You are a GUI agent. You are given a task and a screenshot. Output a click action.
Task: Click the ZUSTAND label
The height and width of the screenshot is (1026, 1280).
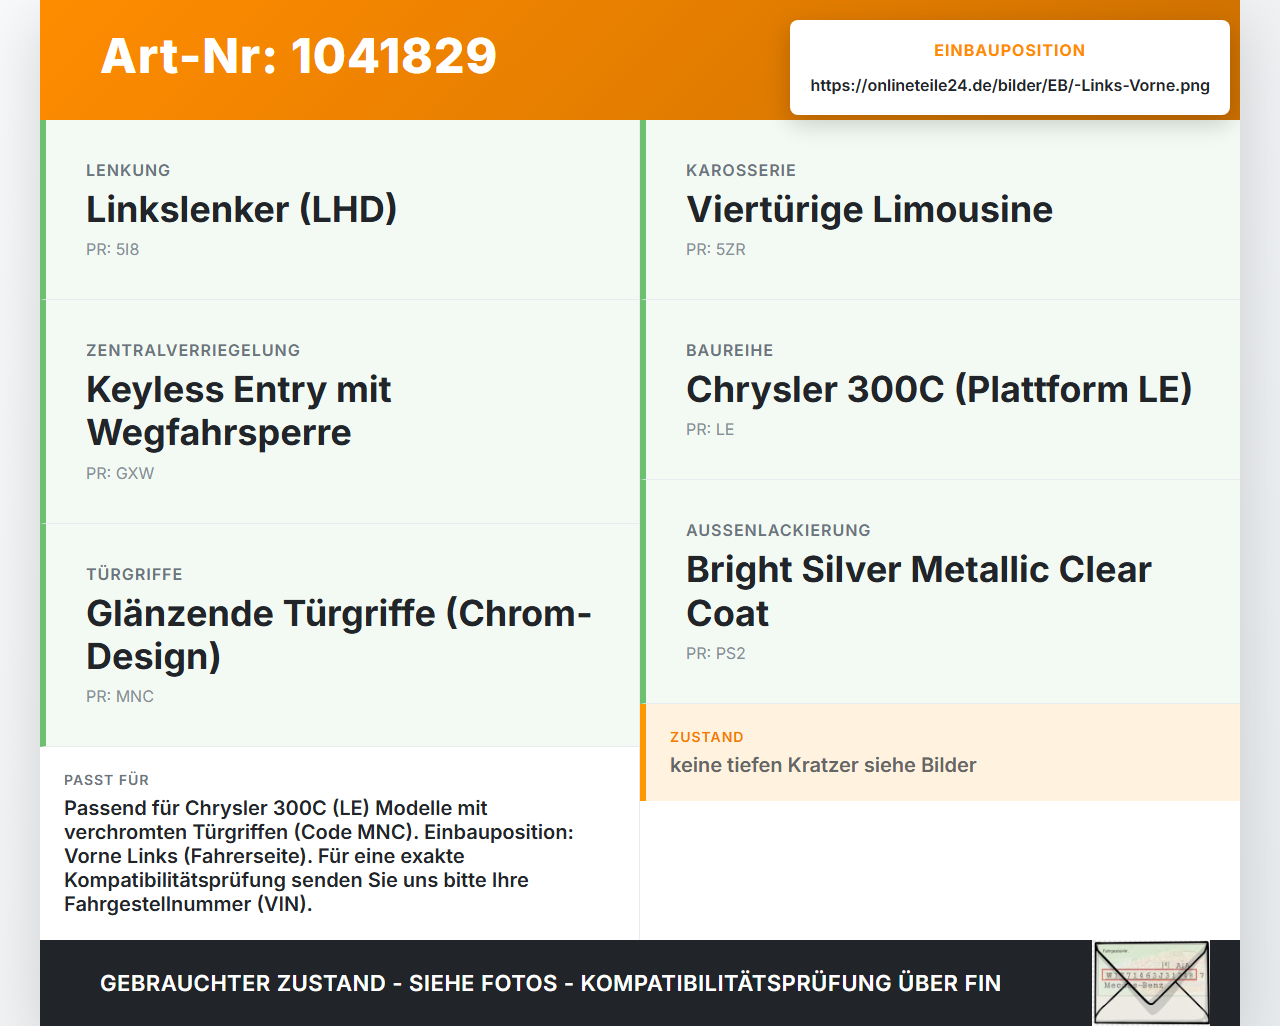707,737
